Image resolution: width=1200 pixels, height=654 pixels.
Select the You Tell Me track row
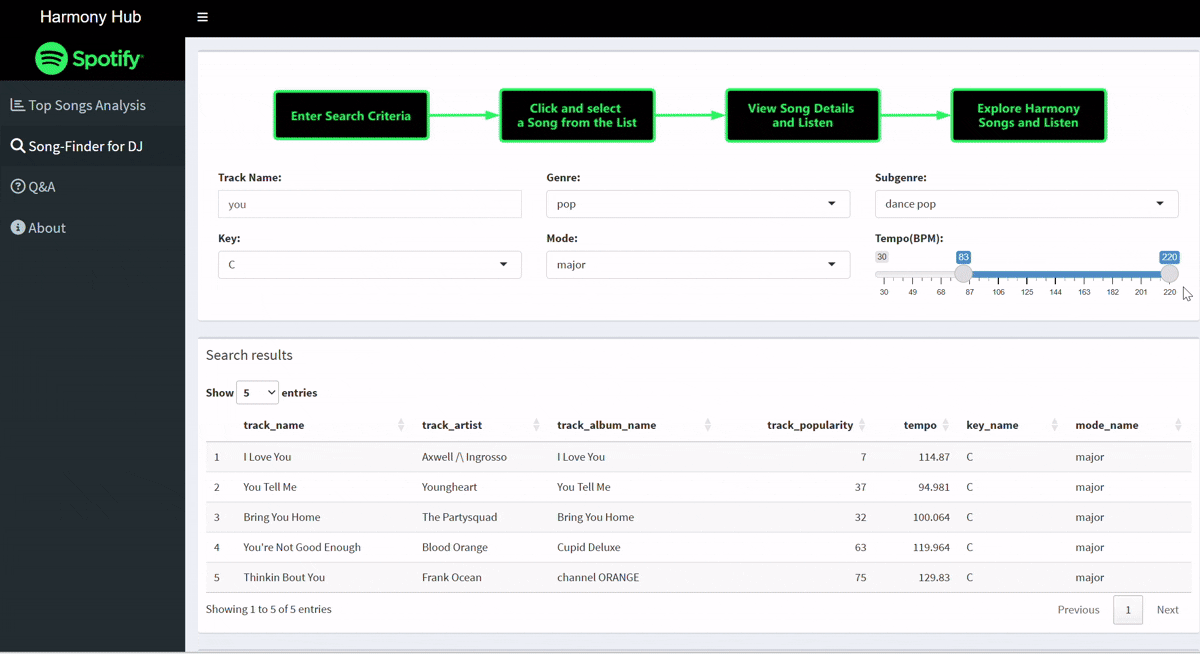pos(698,487)
